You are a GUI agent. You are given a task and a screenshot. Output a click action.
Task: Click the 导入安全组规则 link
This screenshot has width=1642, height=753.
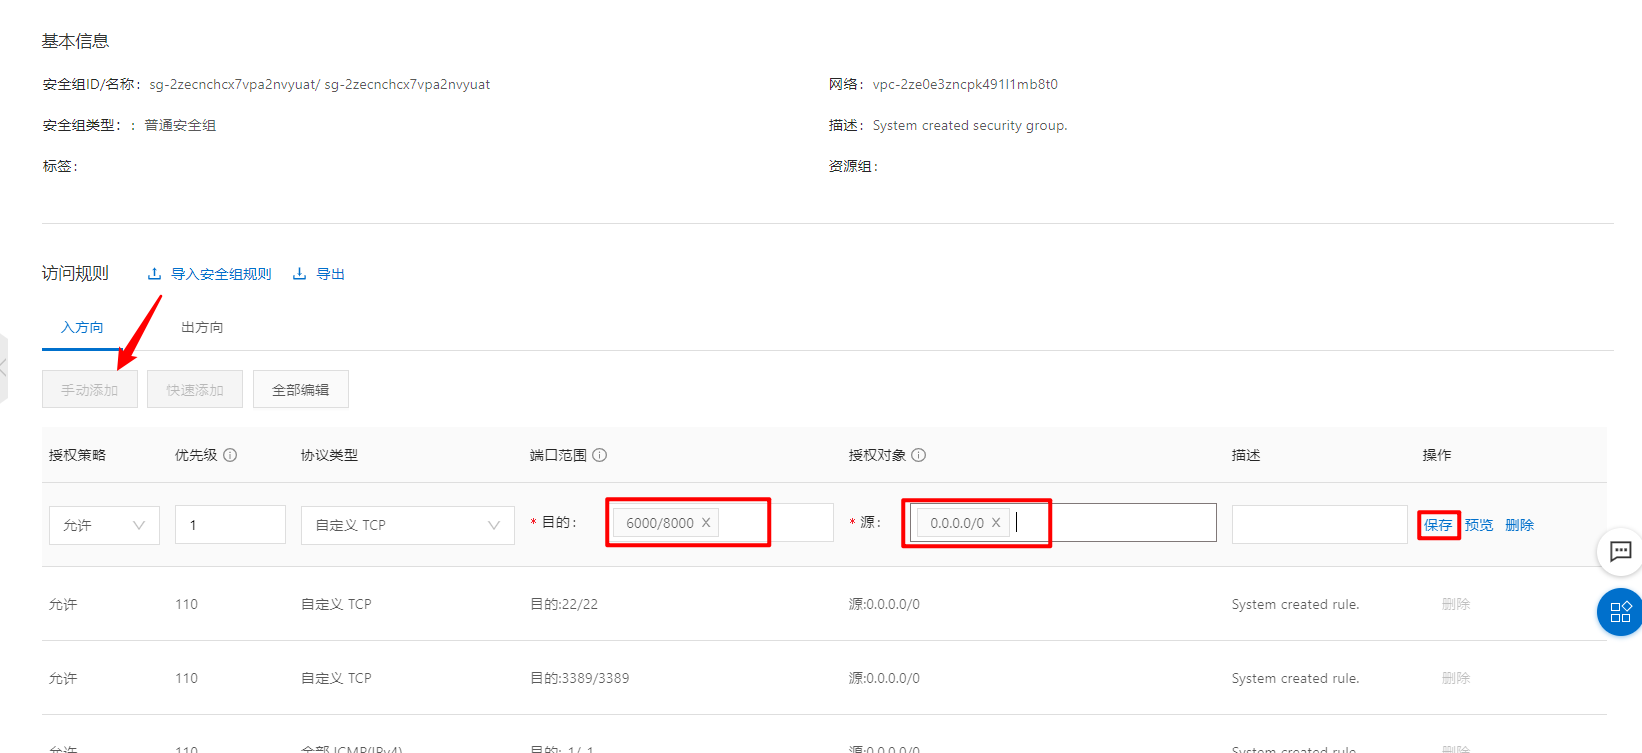(221, 274)
